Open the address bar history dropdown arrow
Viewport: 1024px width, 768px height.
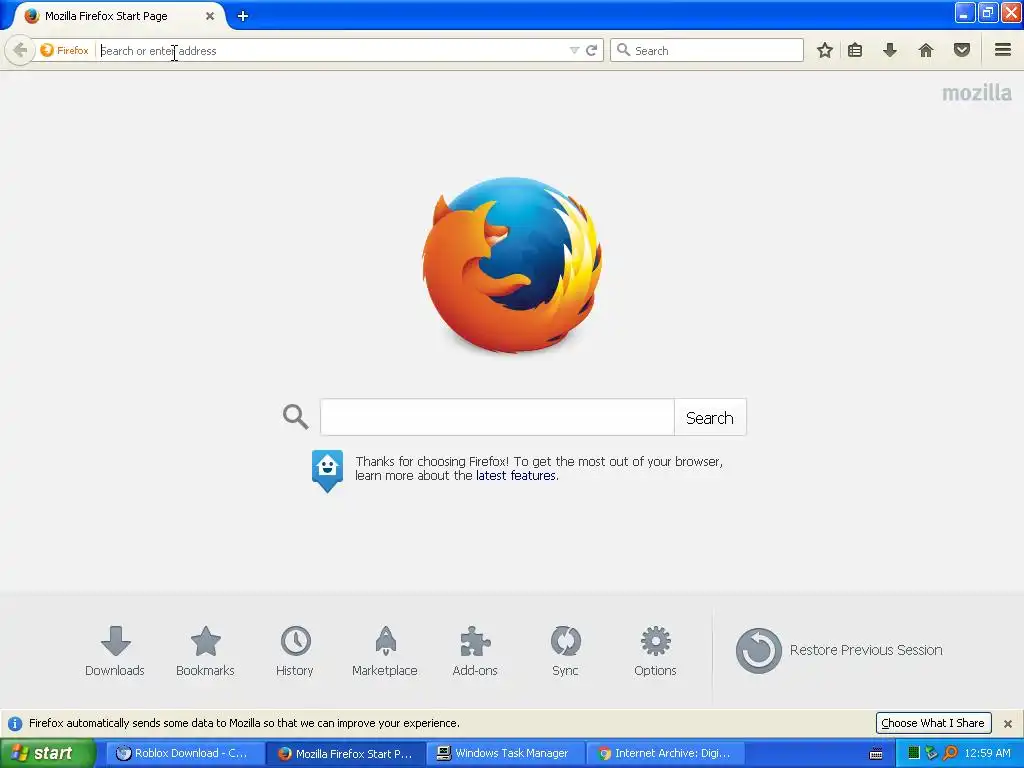tap(574, 50)
